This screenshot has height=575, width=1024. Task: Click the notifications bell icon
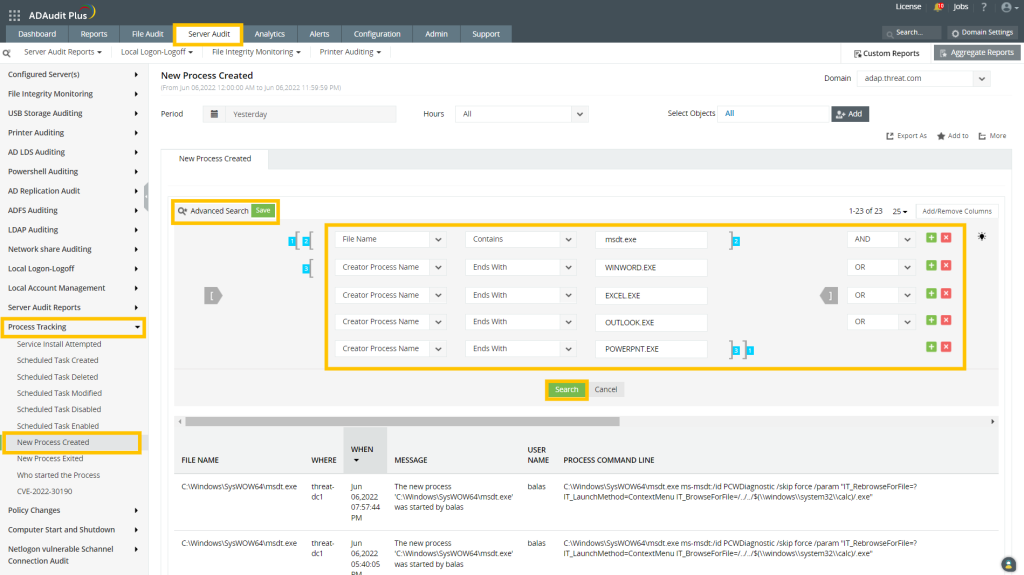pyautogui.click(x=937, y=7)
